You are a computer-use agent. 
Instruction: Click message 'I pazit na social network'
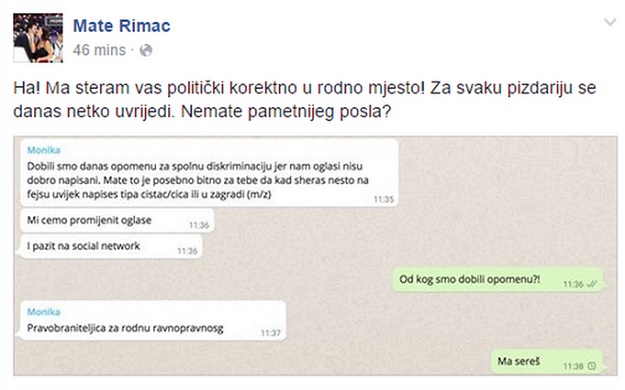(111, 246)
